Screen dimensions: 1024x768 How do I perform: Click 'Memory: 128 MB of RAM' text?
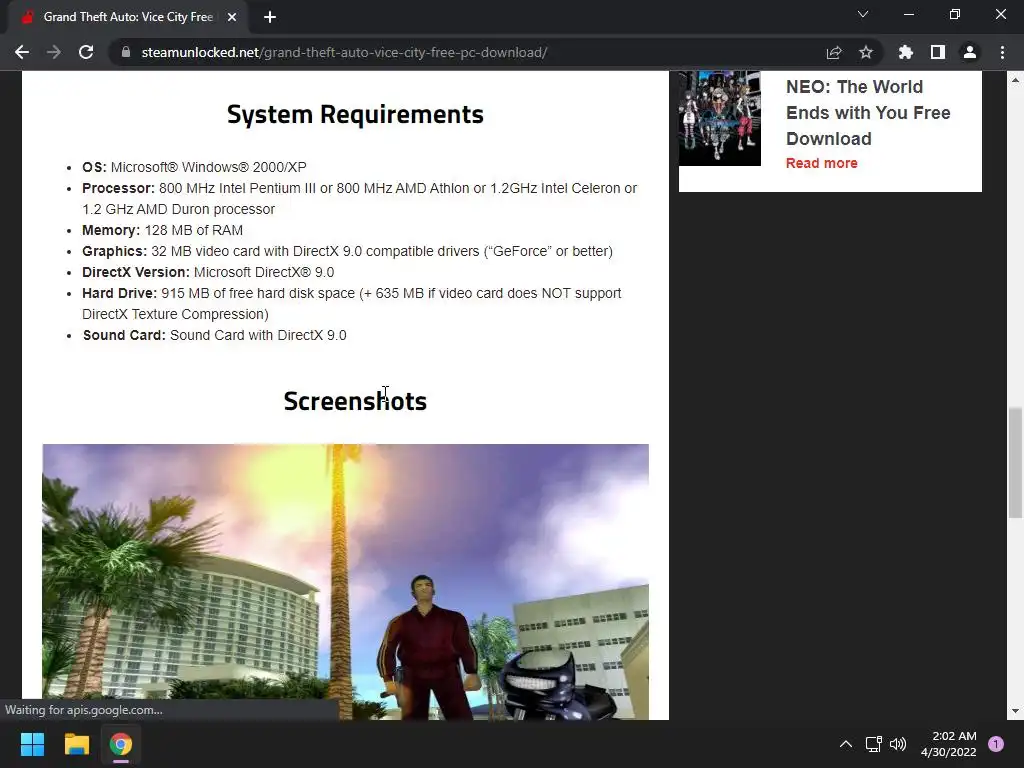pyautogui.click(x=163, y=231)
